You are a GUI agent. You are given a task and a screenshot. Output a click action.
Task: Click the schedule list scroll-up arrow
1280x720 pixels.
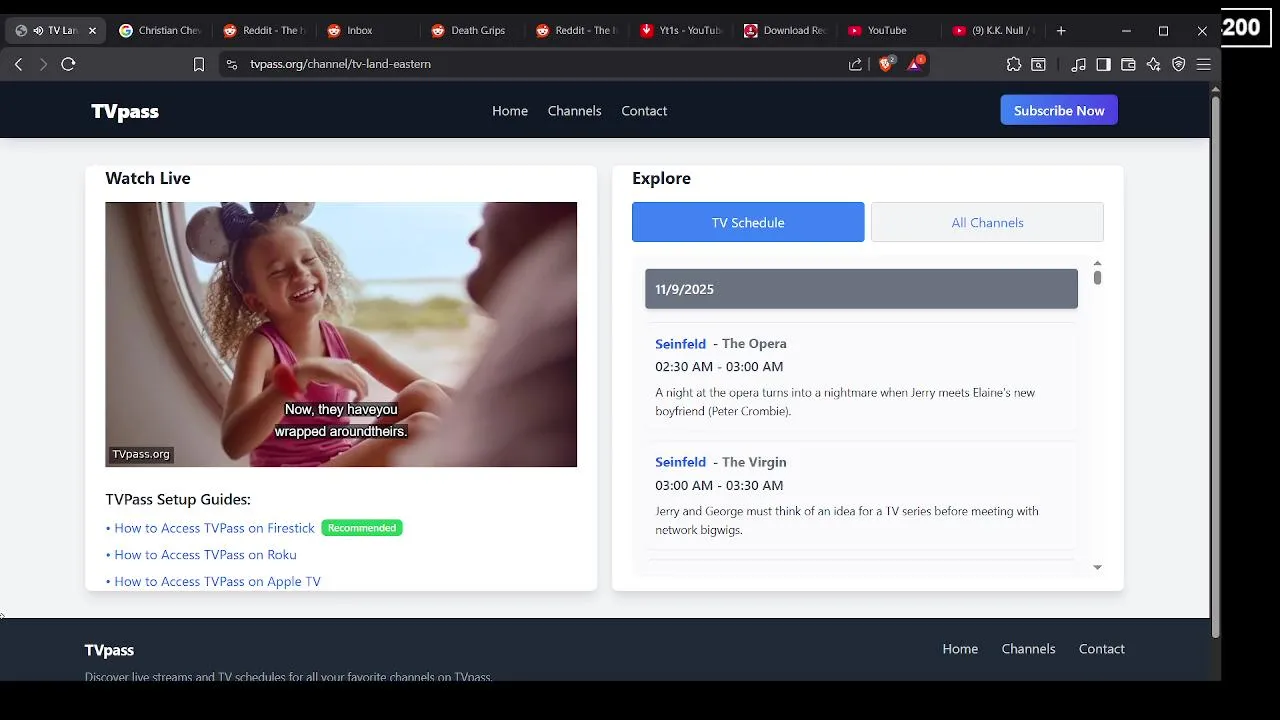tap(1097, 263)
